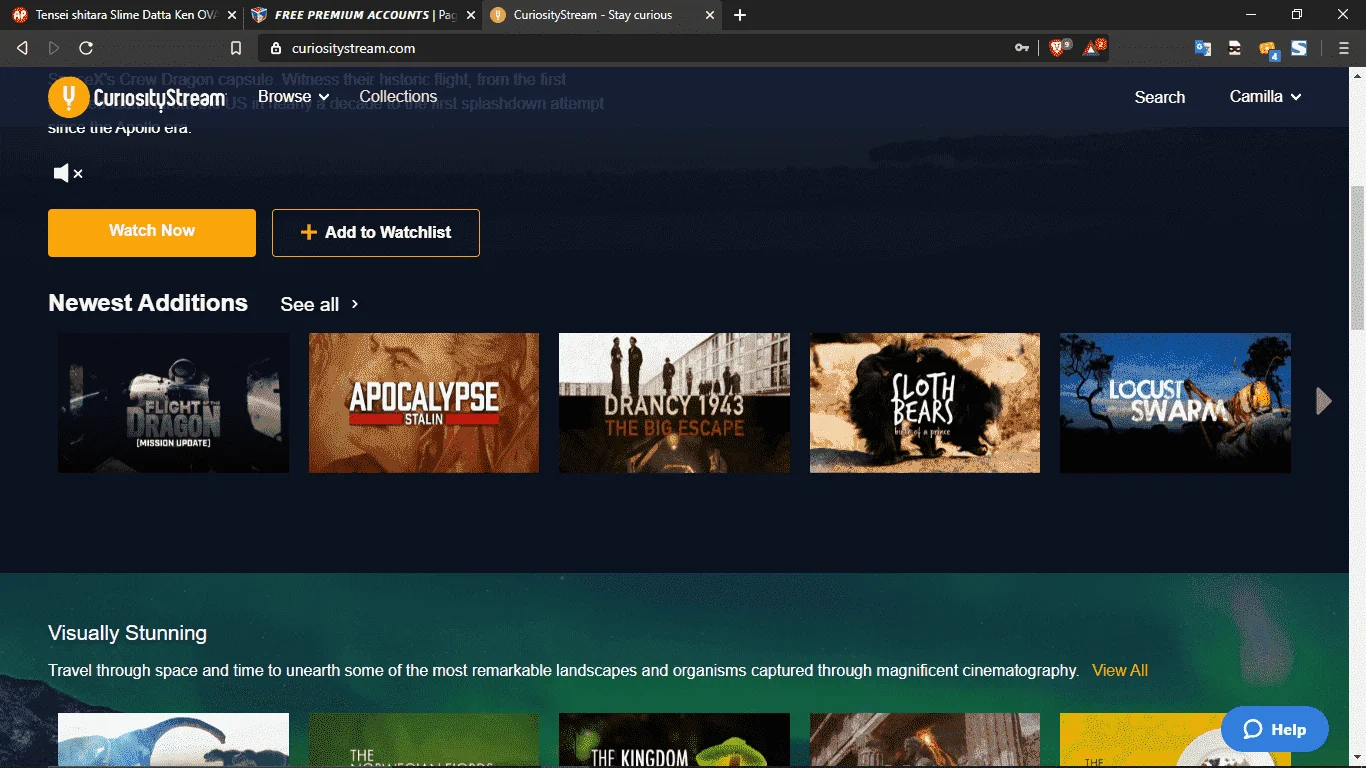1366x768 pixels.
Task: Click the blue S extension icon
Action: coord(1299,48)
